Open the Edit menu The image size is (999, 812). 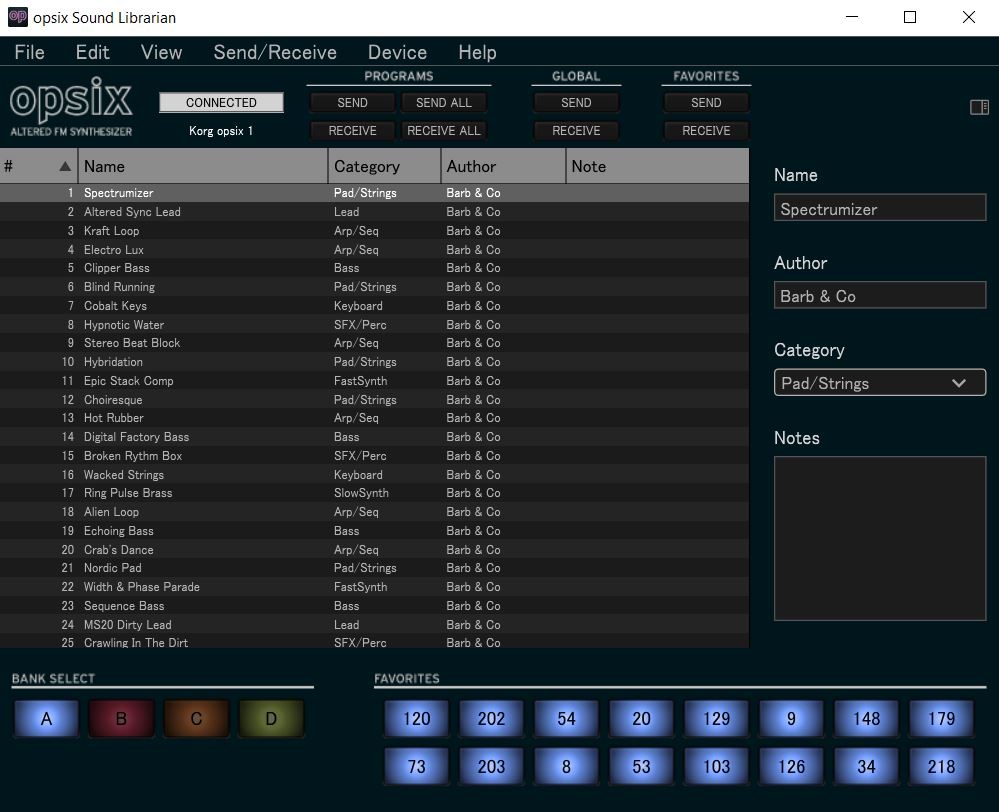92,52
